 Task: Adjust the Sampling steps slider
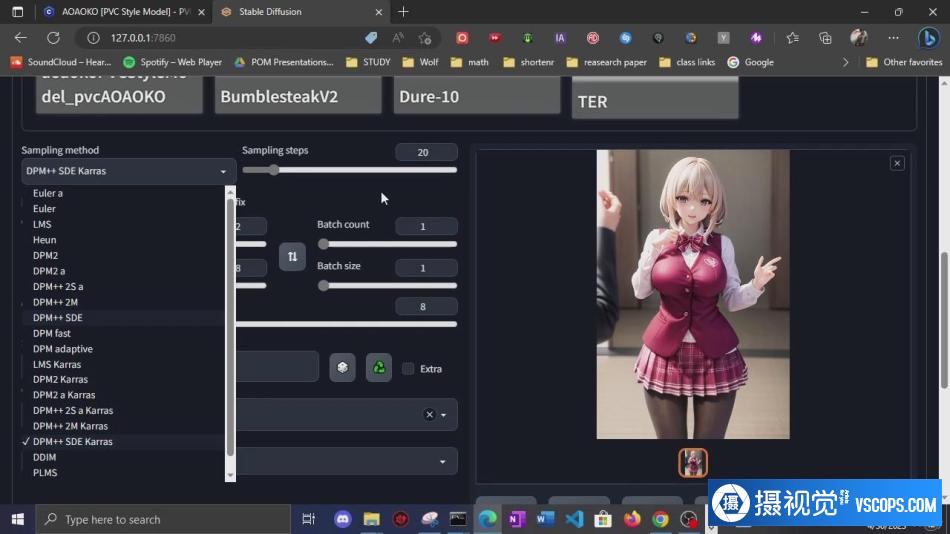350,170
